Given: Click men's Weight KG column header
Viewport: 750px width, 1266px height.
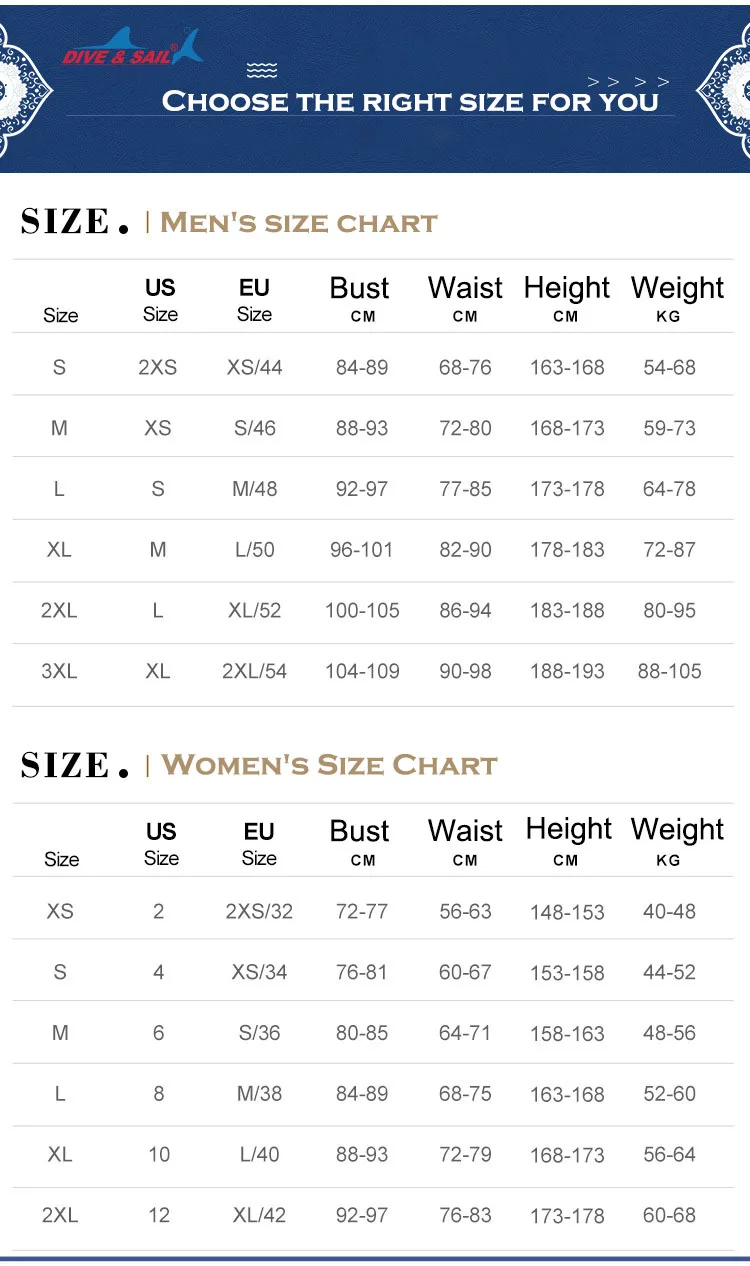Looking at the screenshot, I should (x=677, y=298).
